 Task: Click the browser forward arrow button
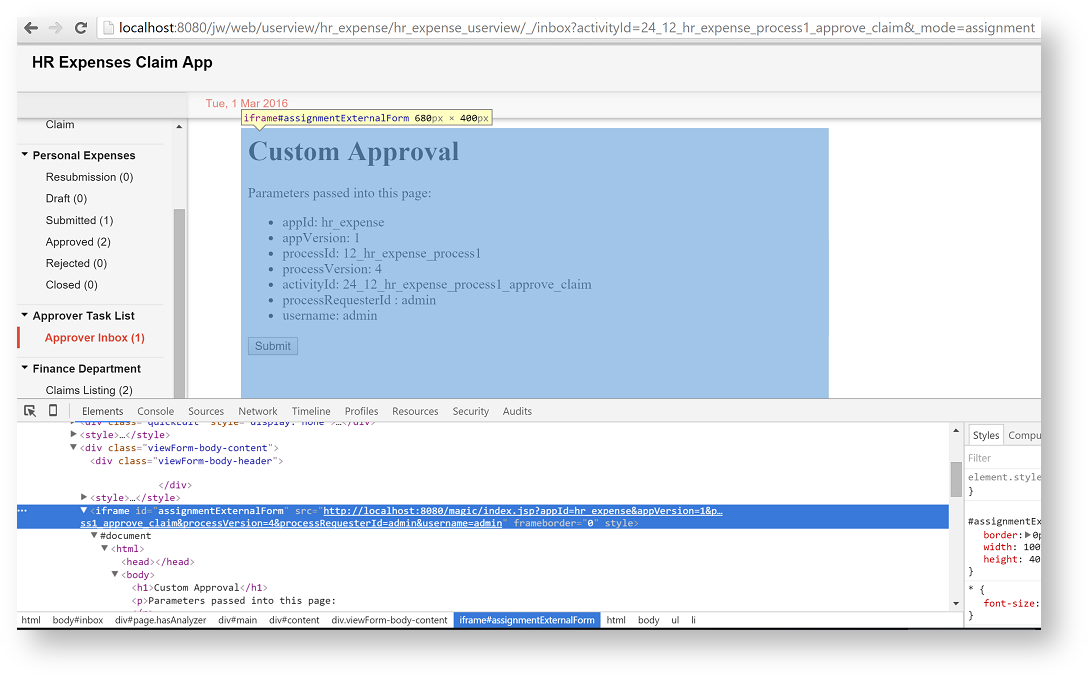pos(56,28)
